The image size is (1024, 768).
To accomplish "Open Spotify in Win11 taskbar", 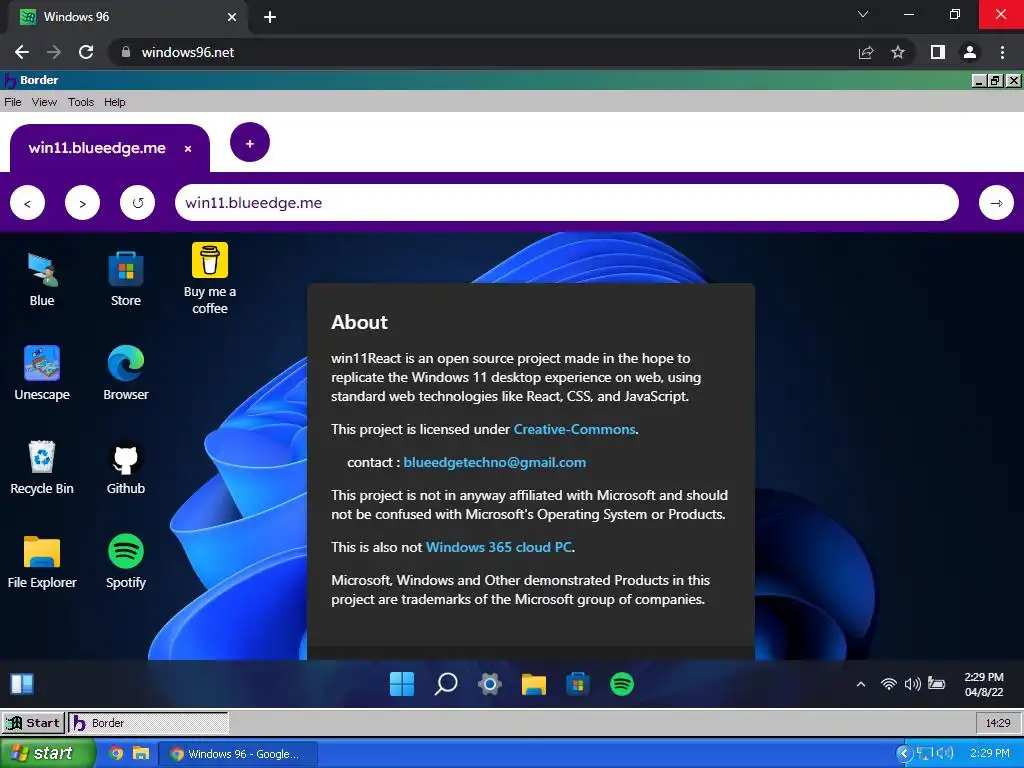I will point(622,684).
